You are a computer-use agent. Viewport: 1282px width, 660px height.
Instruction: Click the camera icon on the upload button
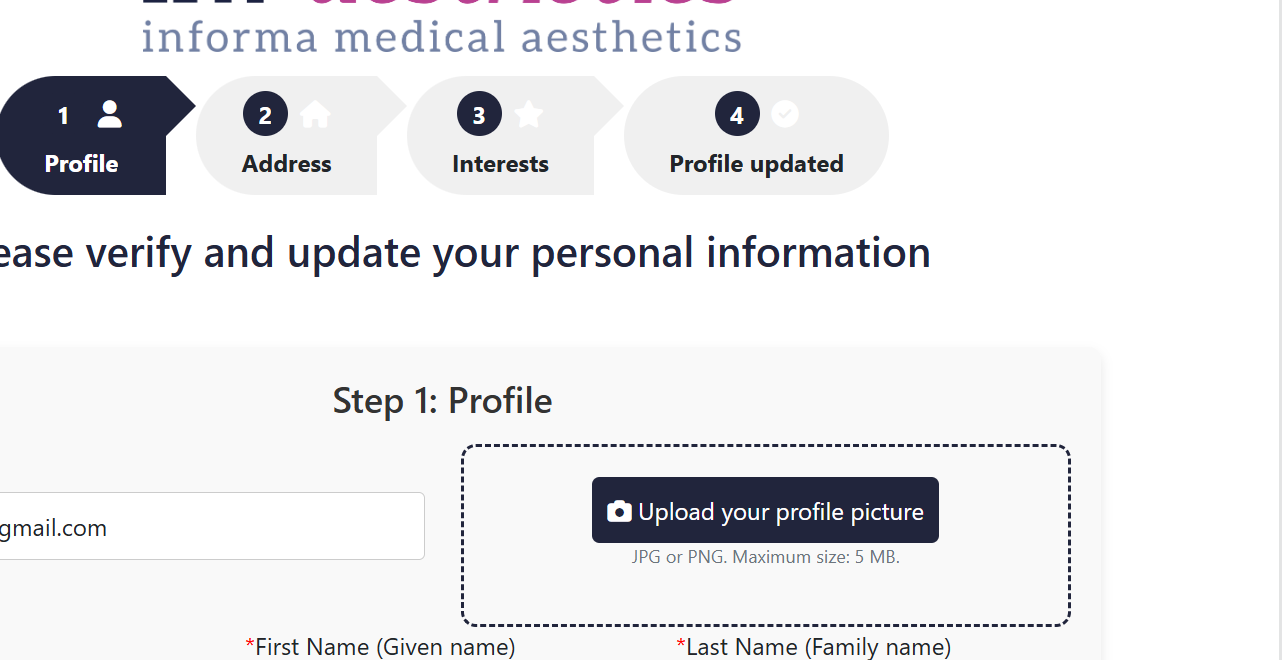click(x=619, y=512)
